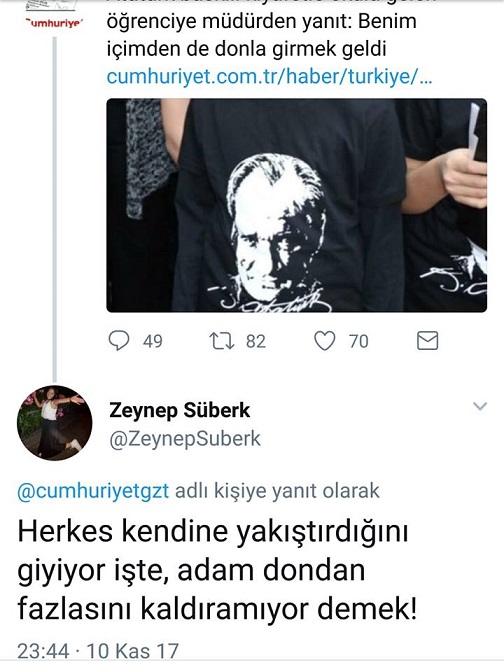Open the @ZeynepSuberk handle
This screenshot has width=504, height=672.
(185, 439)
